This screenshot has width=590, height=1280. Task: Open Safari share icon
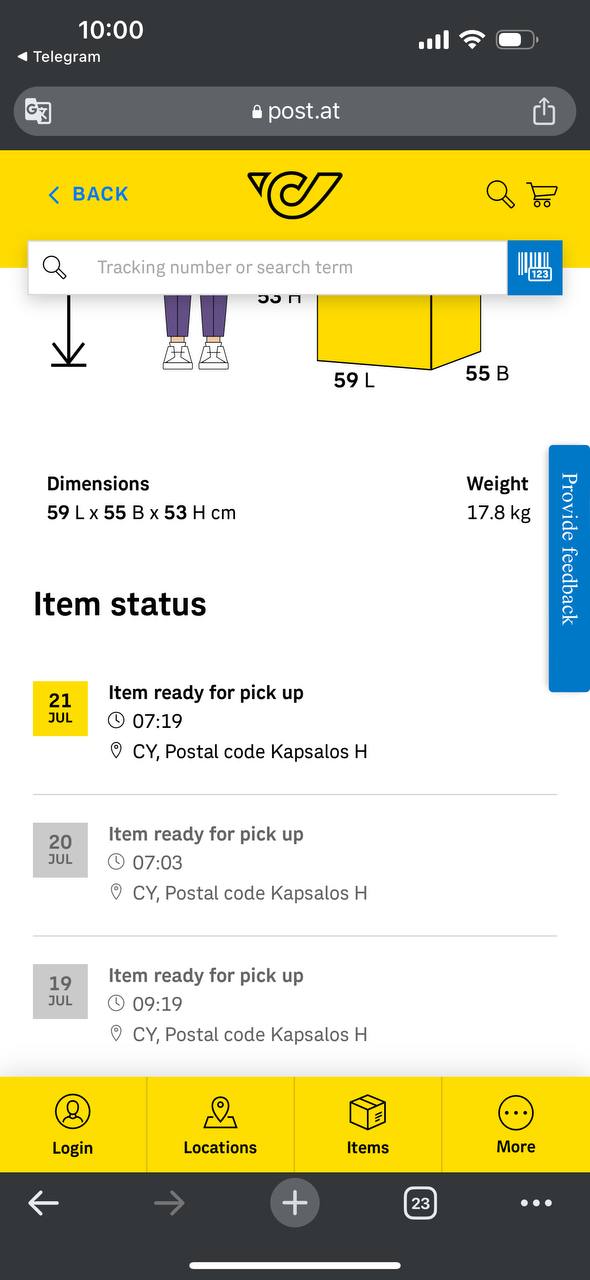(543, 110)
